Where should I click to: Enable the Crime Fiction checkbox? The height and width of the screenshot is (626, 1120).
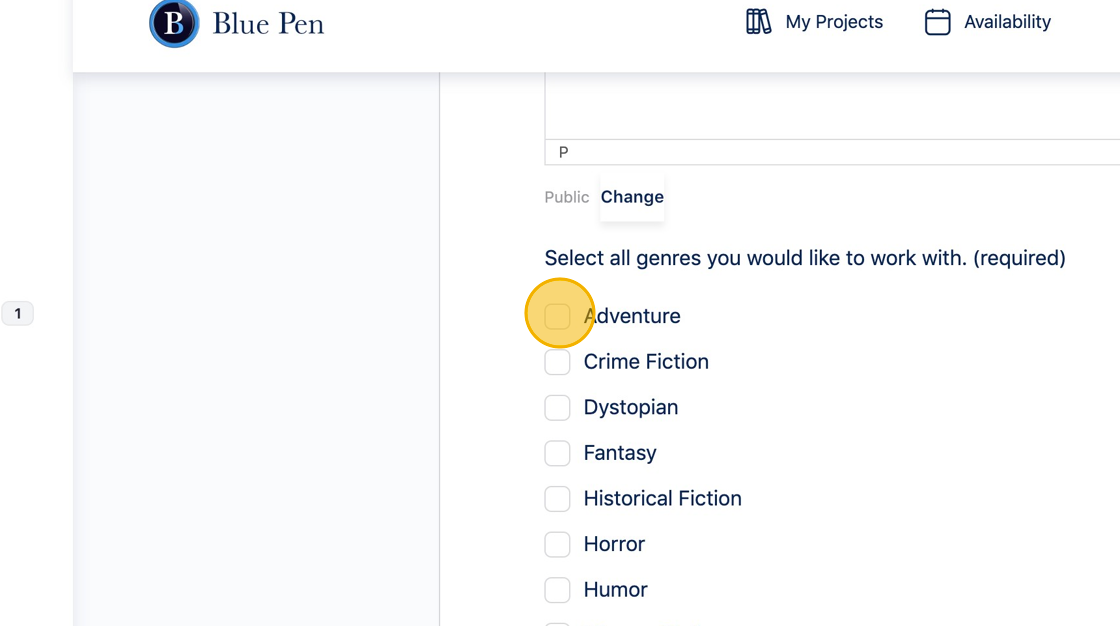point(558,362)
